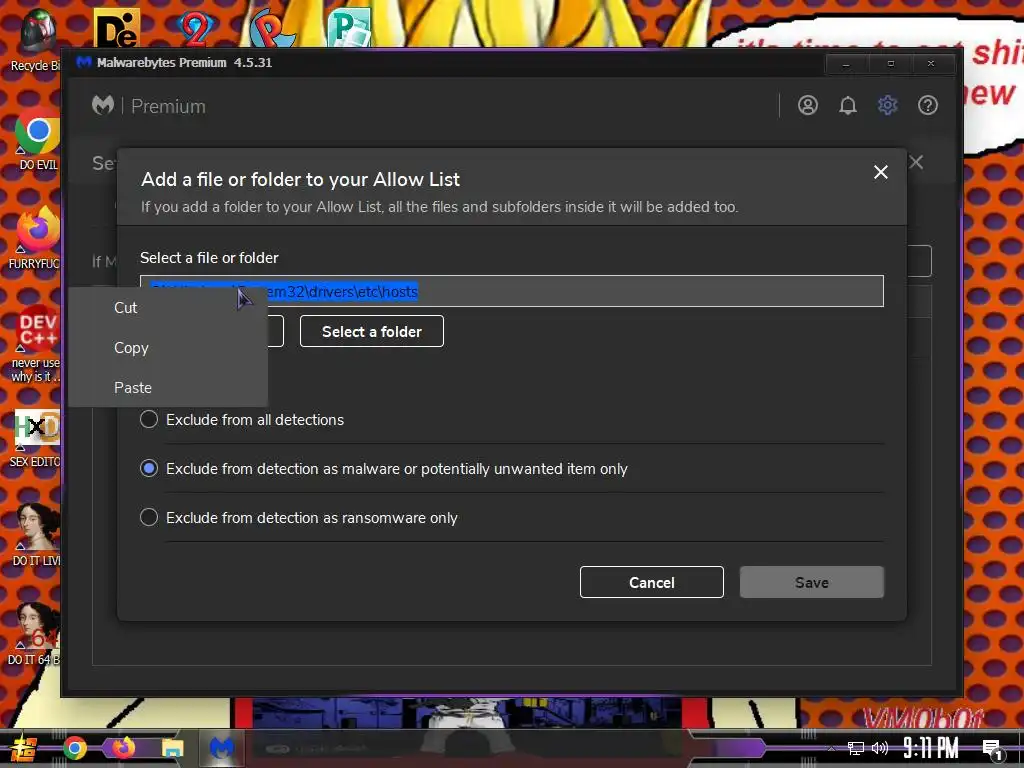Click the greyed Save button
Screen dimensions: 1024x768
(x=811, y=582)
